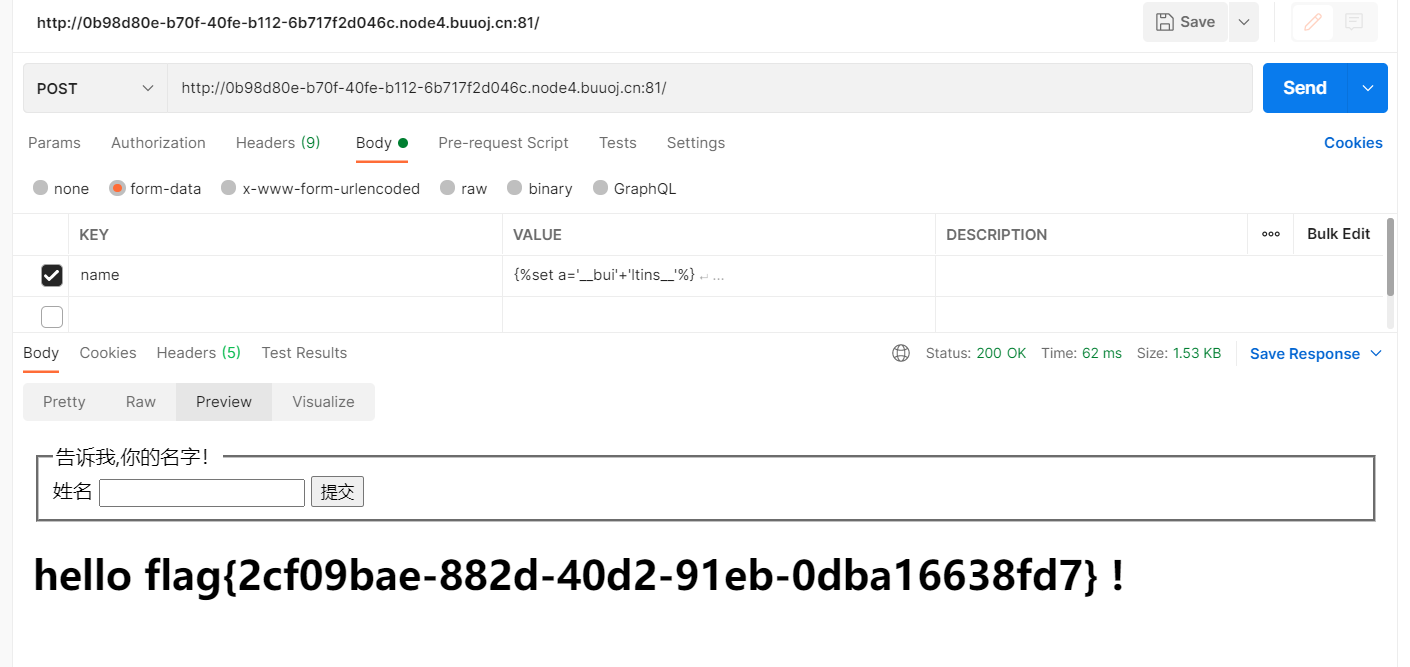
Task: Click the Bulk Edit link
Action: tap(1338, 234)
